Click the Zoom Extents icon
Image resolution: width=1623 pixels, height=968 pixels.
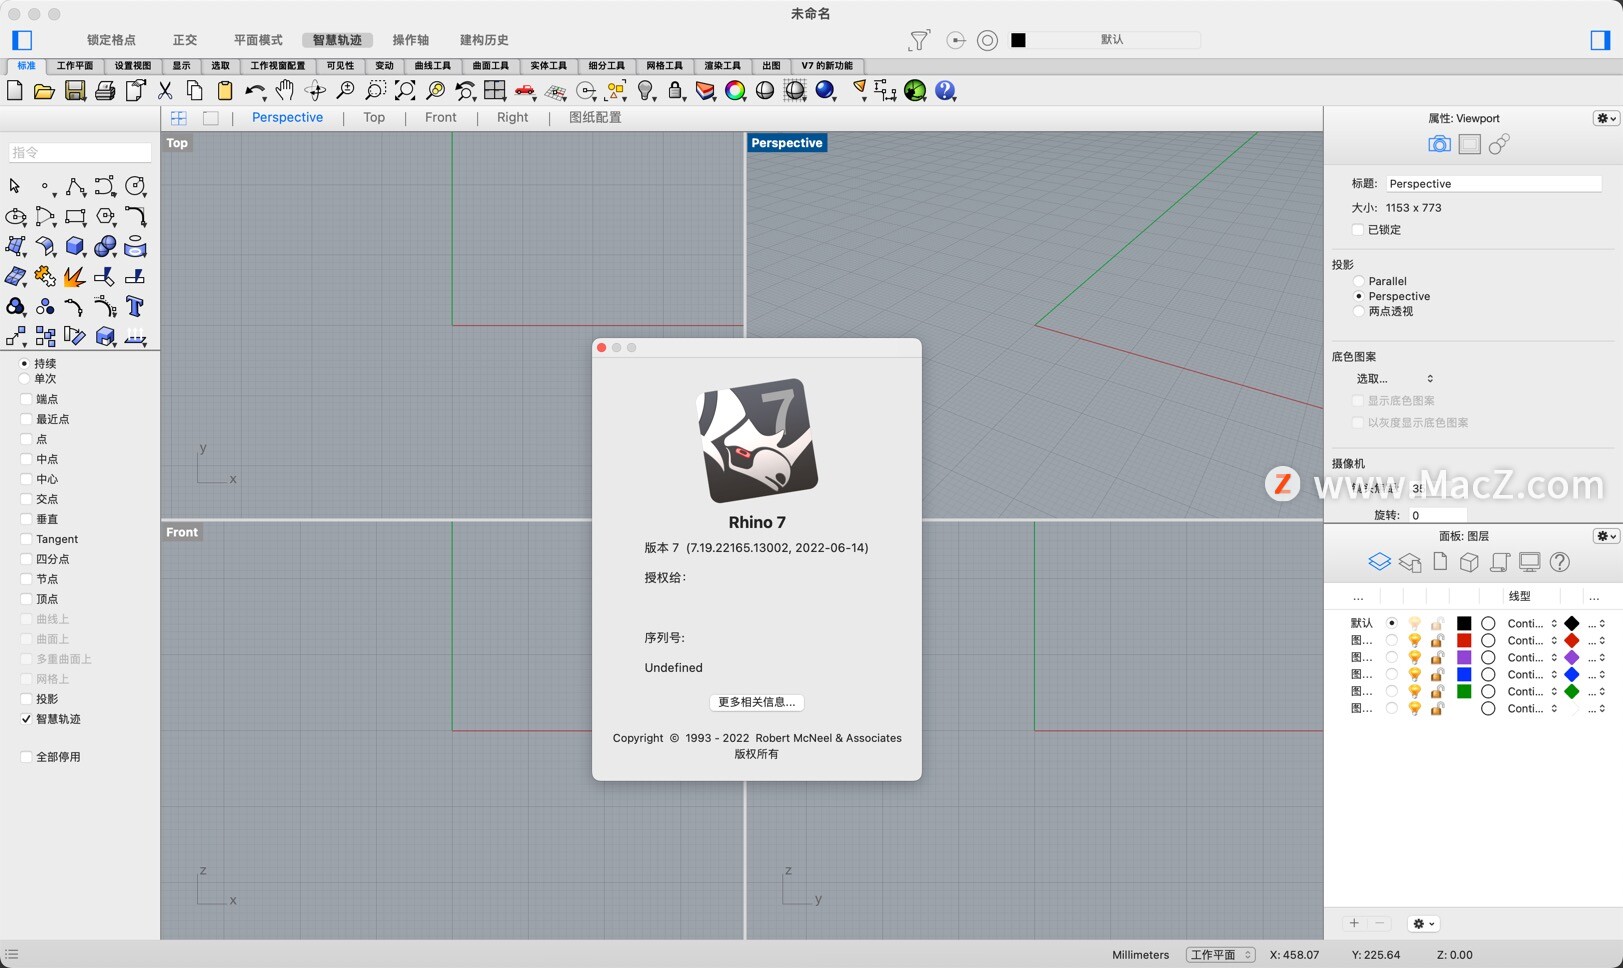pos(405,91)
